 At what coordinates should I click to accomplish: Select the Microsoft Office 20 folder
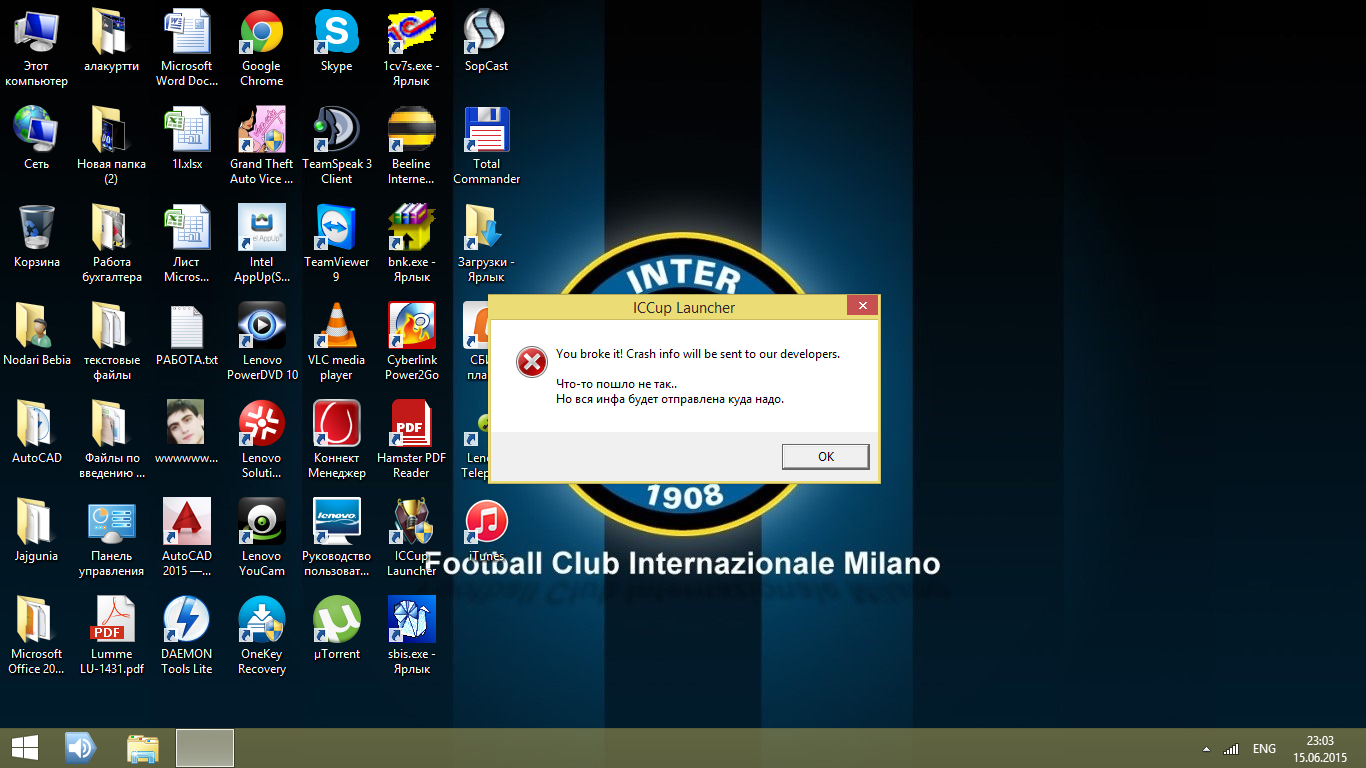[x=36, y=636]
